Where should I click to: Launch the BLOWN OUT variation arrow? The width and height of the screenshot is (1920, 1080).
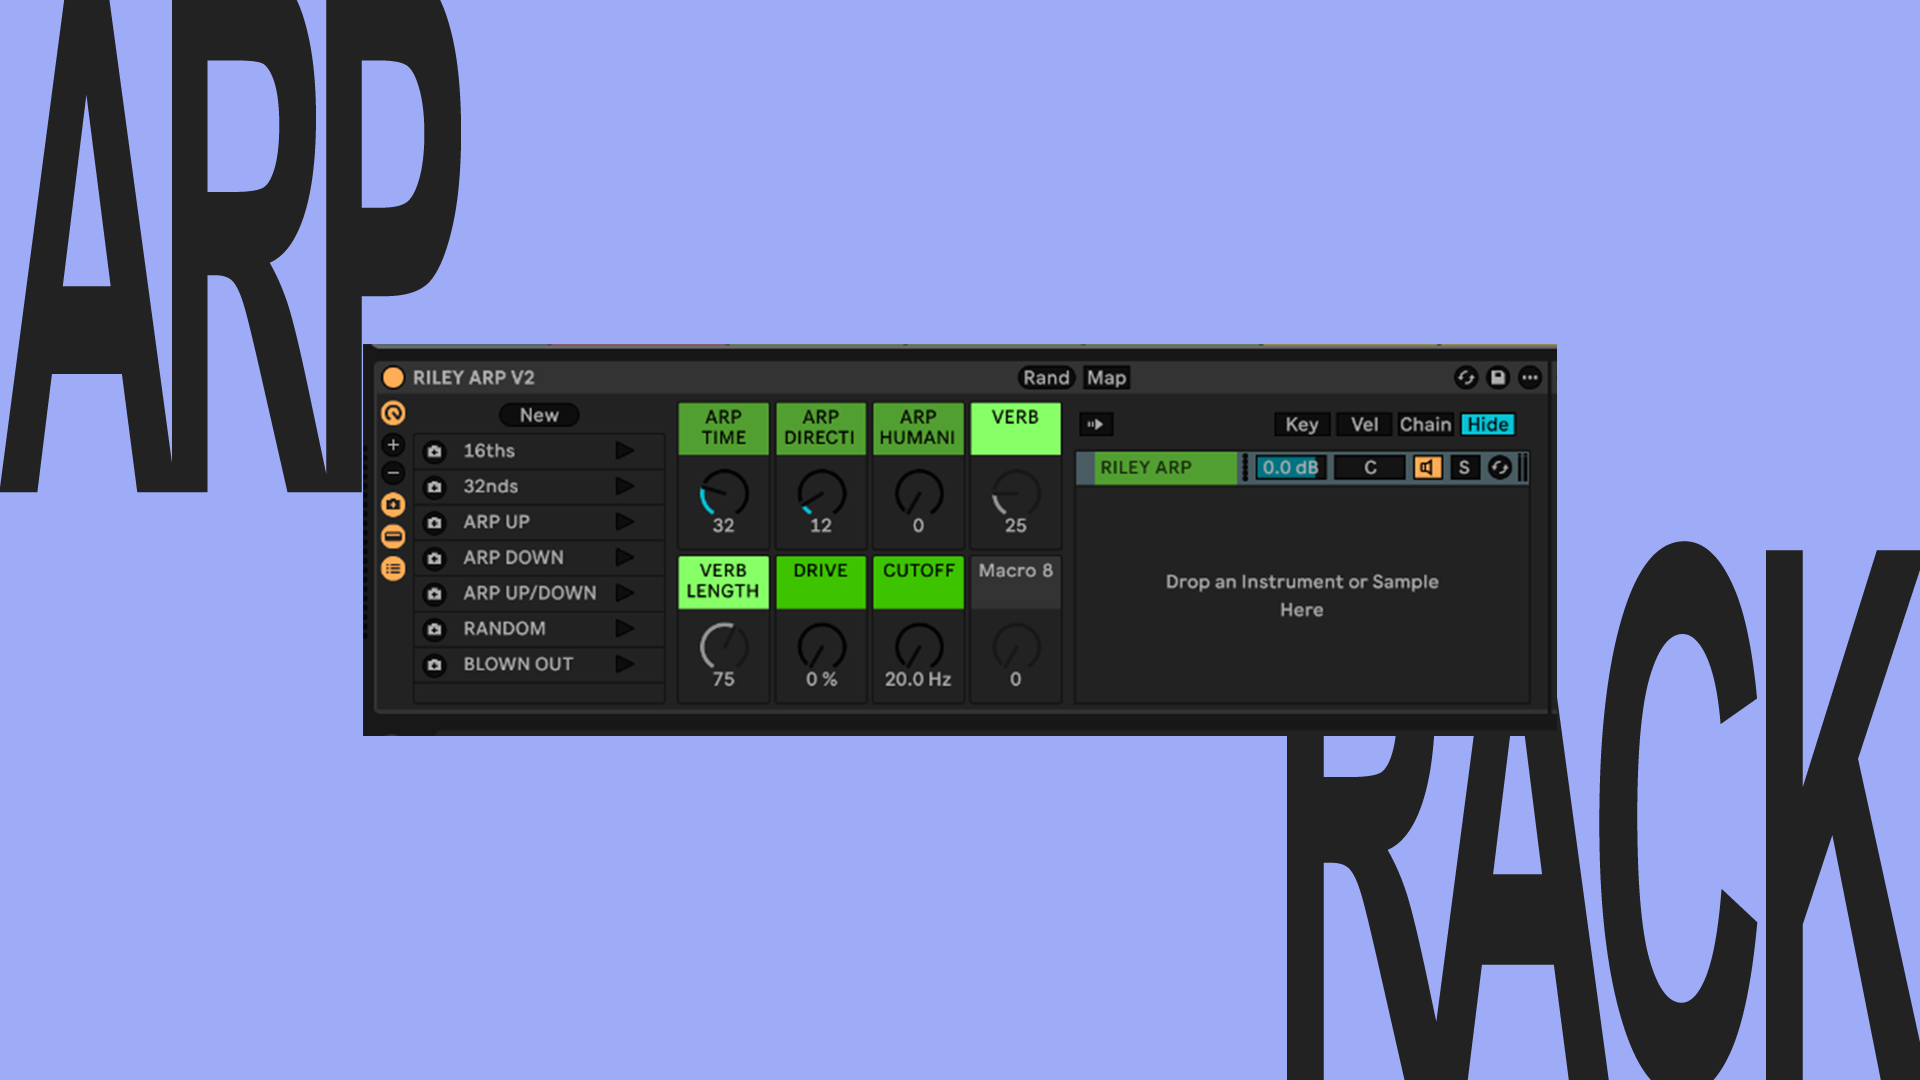coord(625,664)
